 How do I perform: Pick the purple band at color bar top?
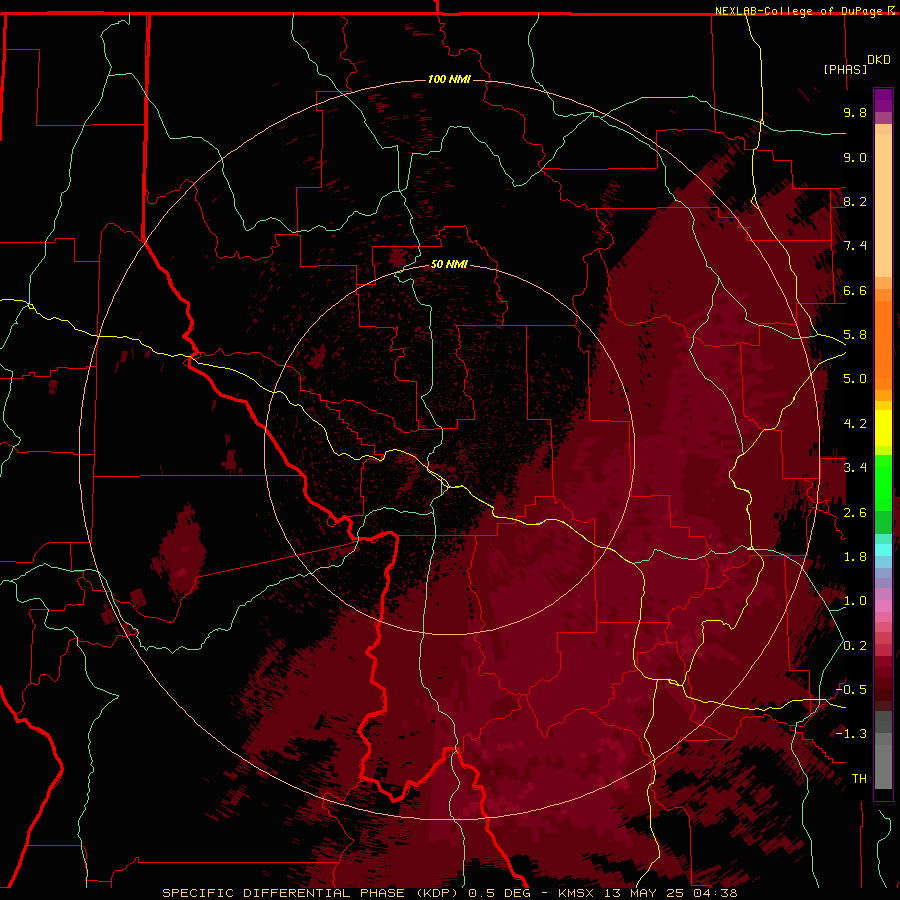coord(883,100)
